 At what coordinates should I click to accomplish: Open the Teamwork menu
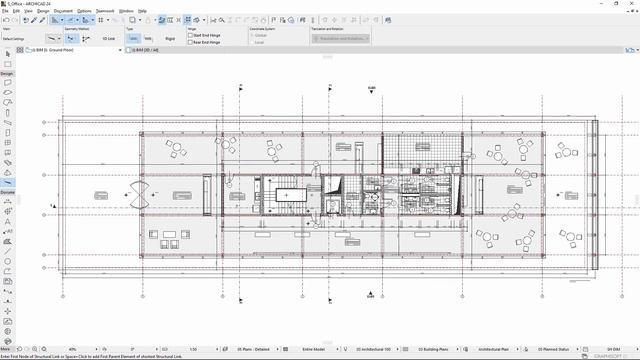[105, 11]
